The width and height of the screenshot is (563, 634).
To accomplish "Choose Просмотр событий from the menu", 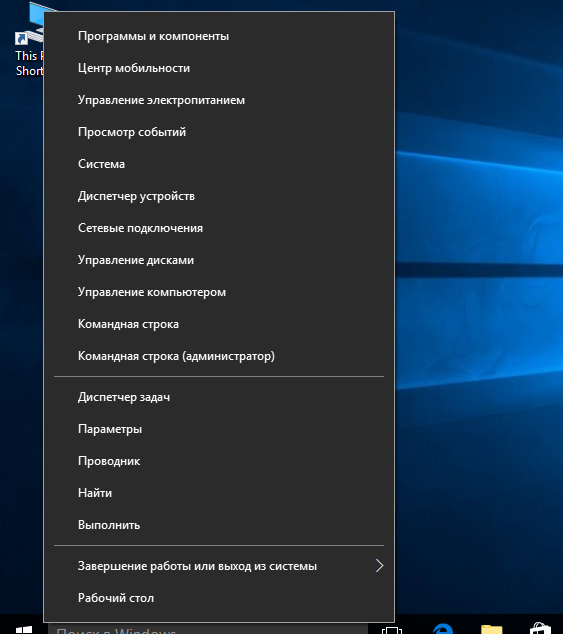I will pyautogui.click(x=219, y=132).
